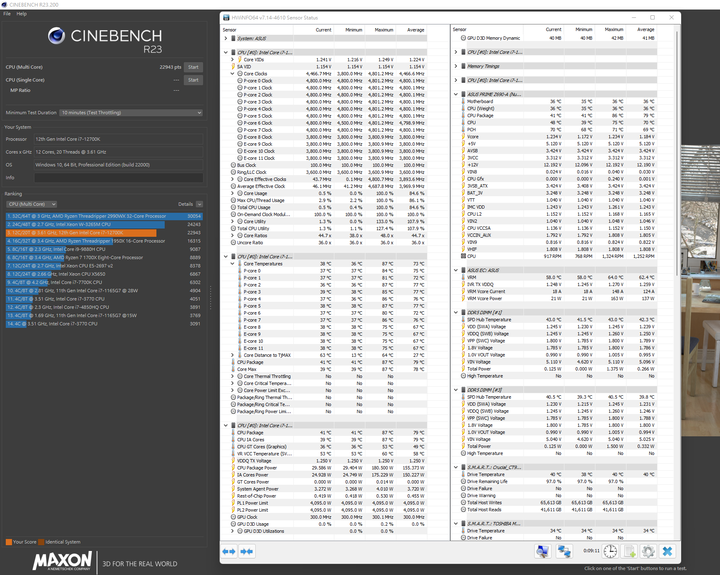
Task: Click the Info text field in Your System
Action: coord(118,177)
